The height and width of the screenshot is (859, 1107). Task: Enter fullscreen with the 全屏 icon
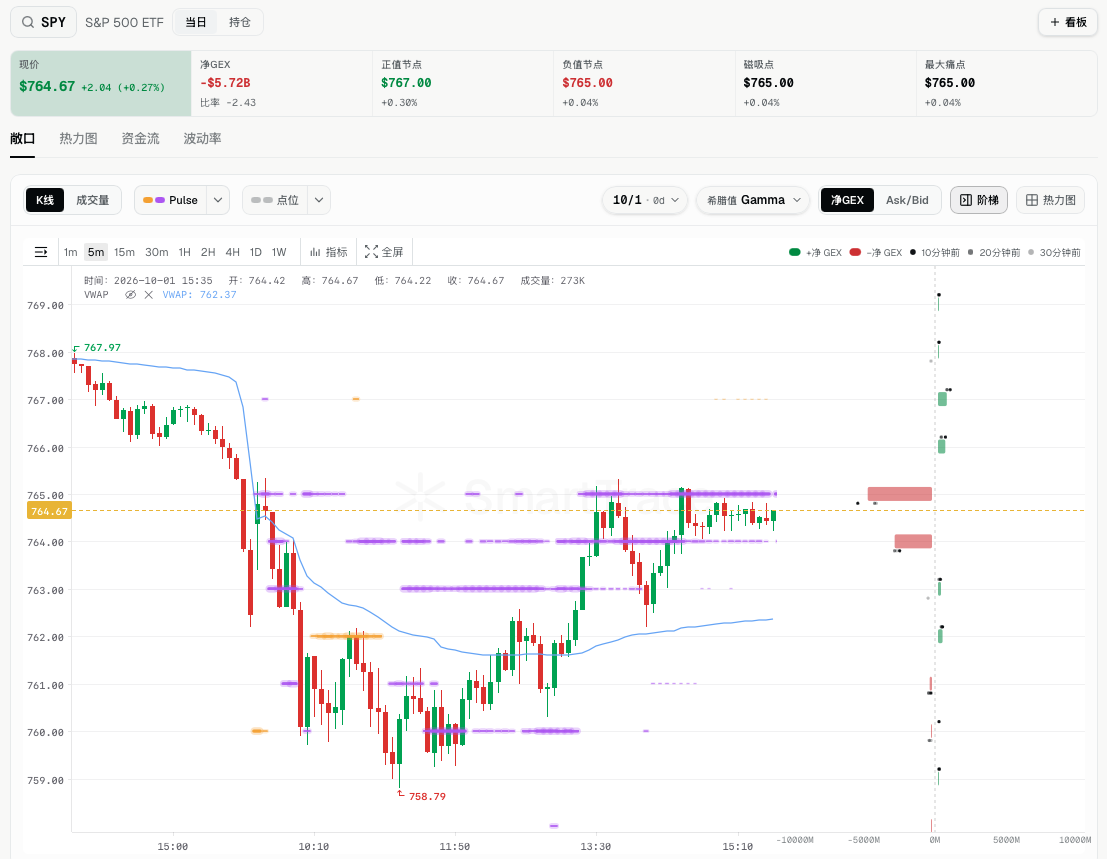(371, 252)
